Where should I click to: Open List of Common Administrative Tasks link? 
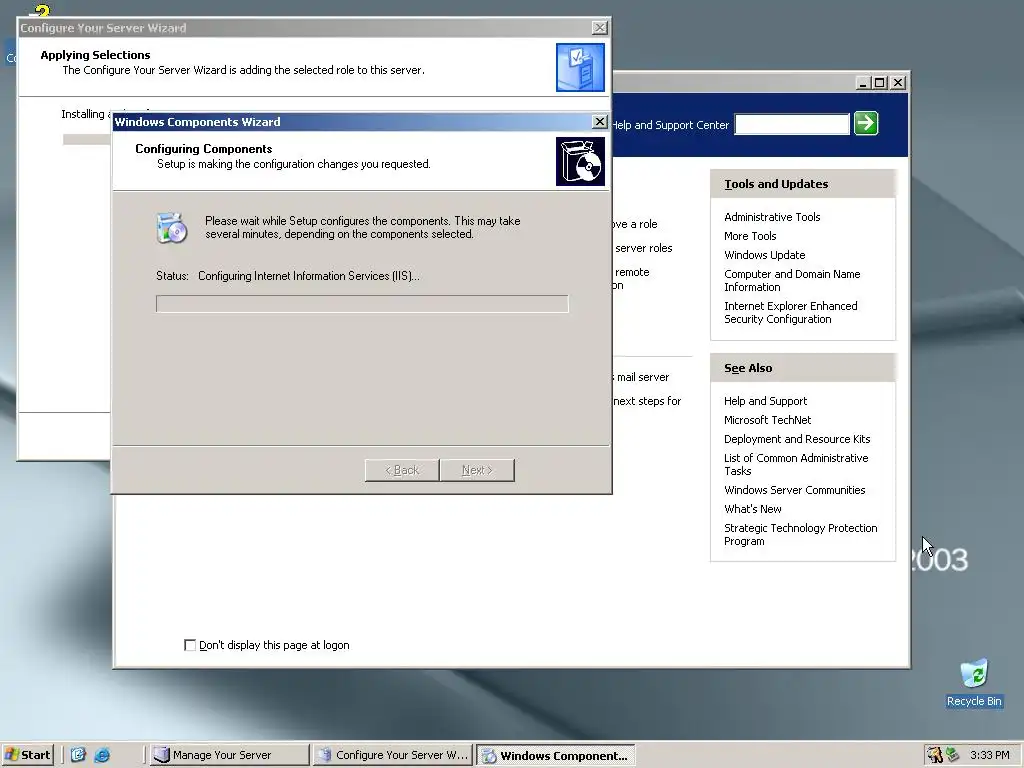tap(795, 464)
